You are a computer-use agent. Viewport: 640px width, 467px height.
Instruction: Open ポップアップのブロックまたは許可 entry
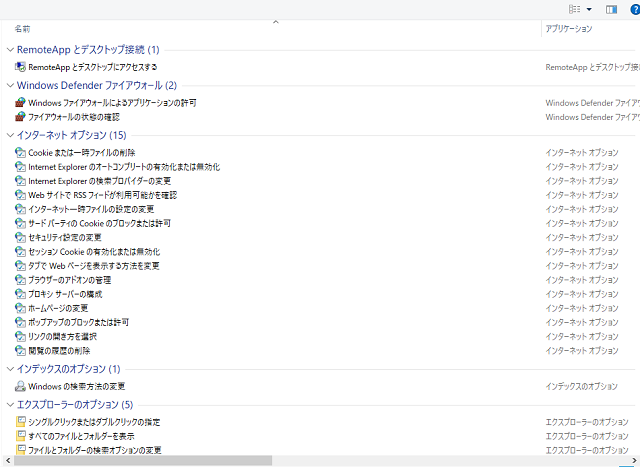(78, 322)
